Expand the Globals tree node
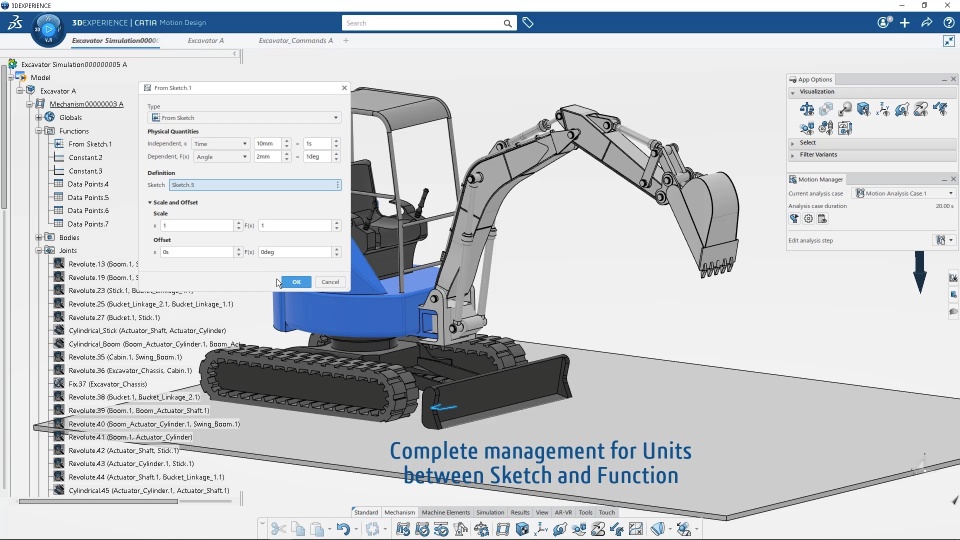The height and width of the screenshot is (540, 960). [39, 118]
